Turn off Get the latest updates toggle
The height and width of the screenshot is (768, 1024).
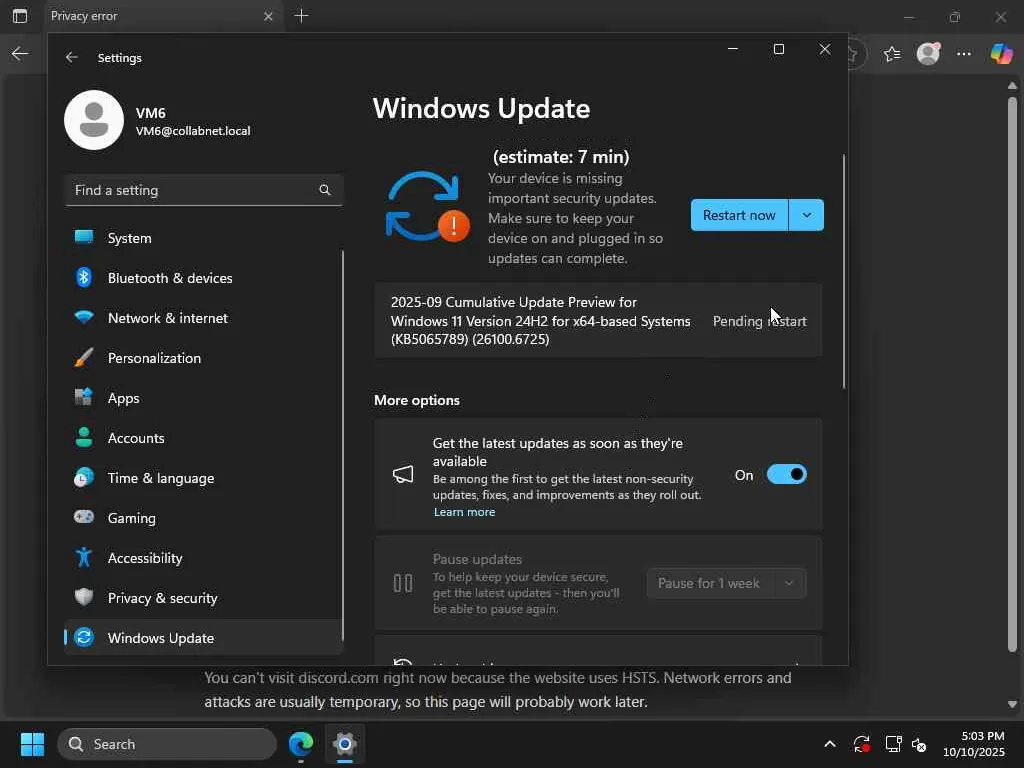[786, 475]
